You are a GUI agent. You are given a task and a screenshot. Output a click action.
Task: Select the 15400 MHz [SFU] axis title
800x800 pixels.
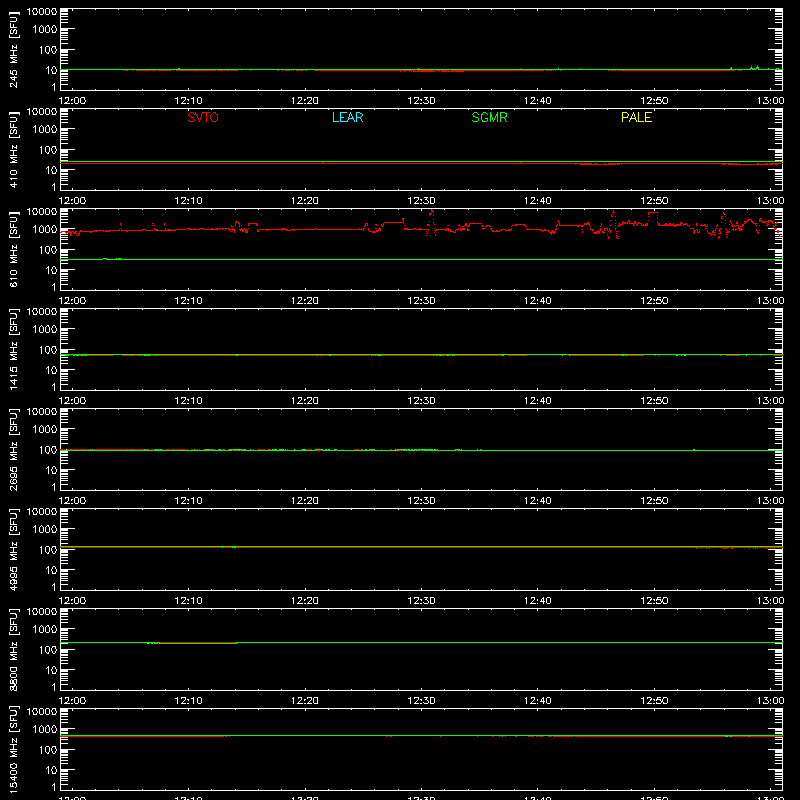[13, 749]
